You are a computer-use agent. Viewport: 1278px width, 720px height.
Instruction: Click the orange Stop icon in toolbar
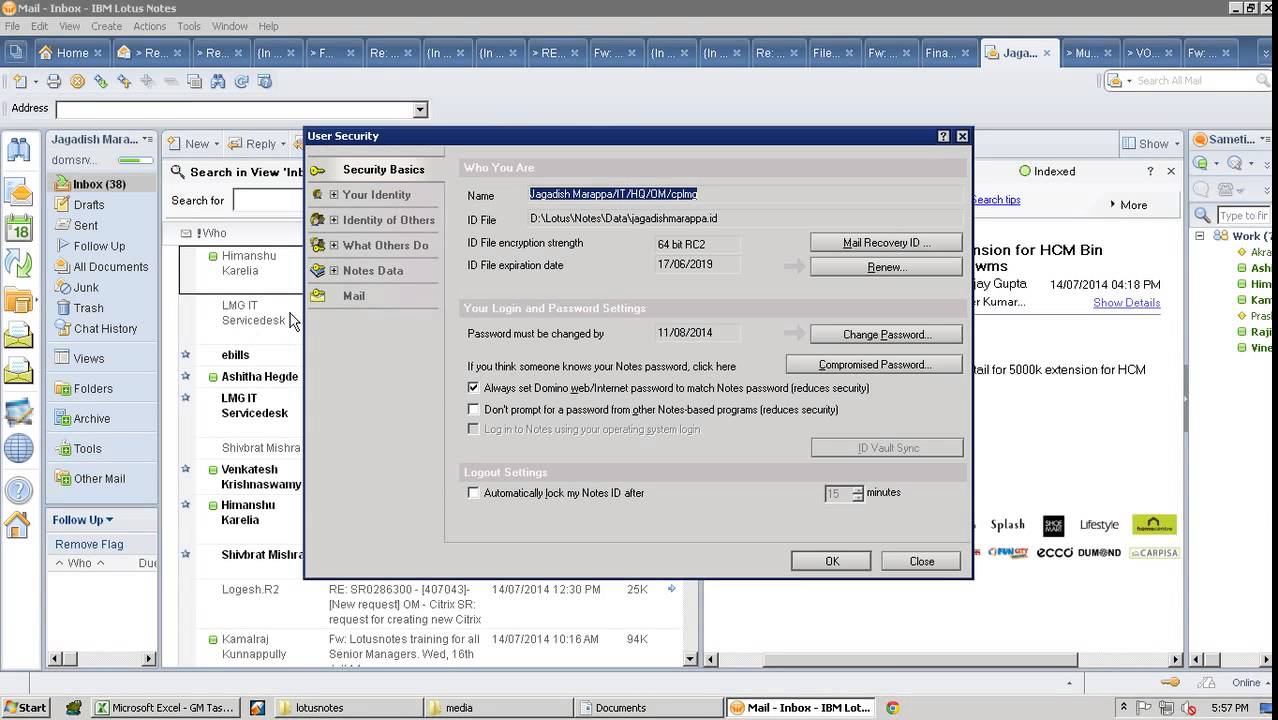(77, 81)
